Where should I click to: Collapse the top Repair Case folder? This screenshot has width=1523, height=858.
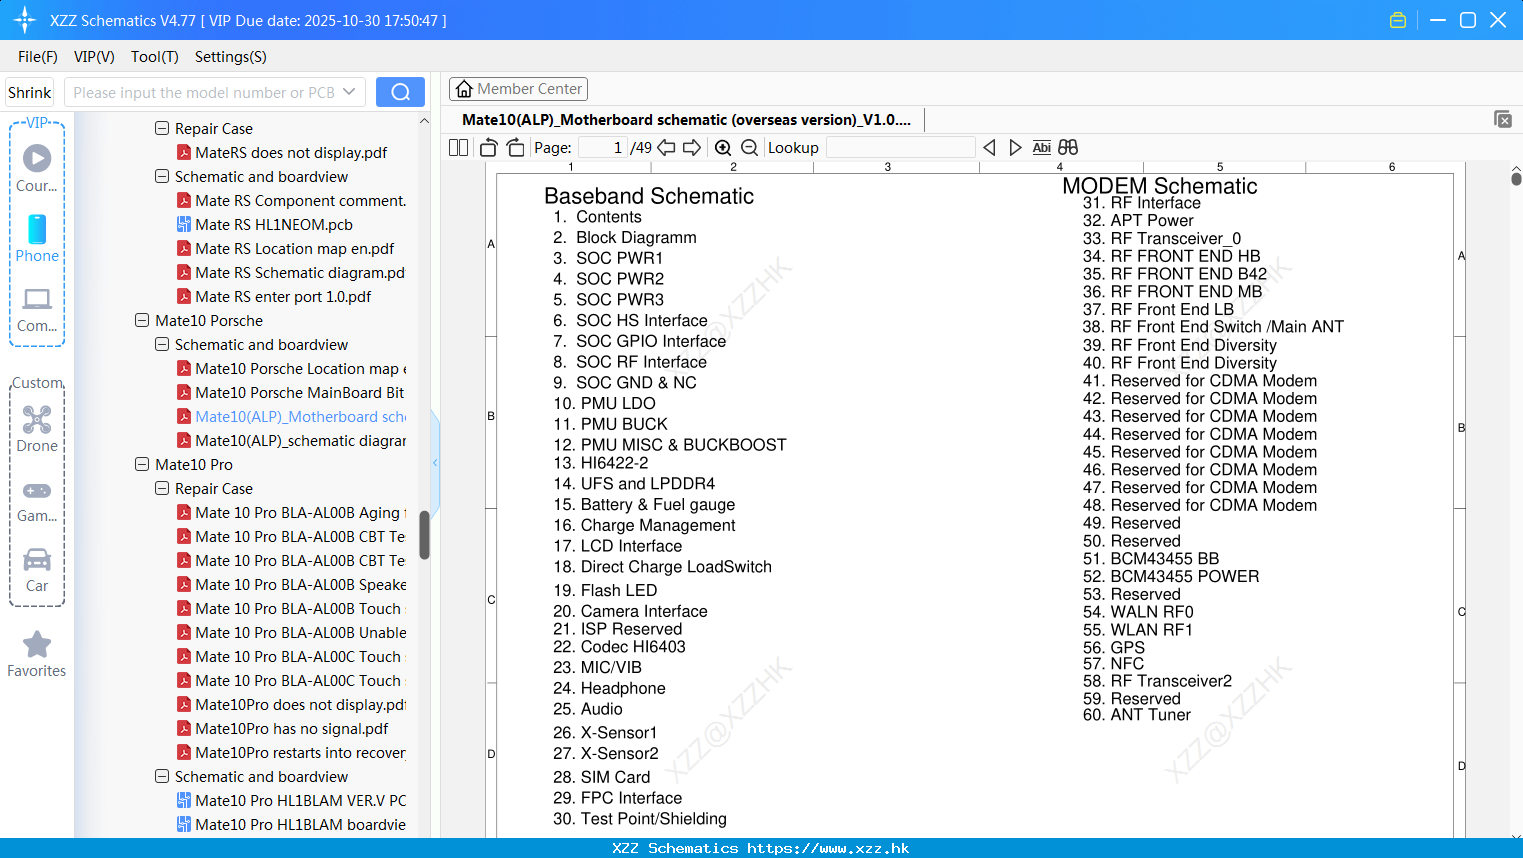(162, 128)
